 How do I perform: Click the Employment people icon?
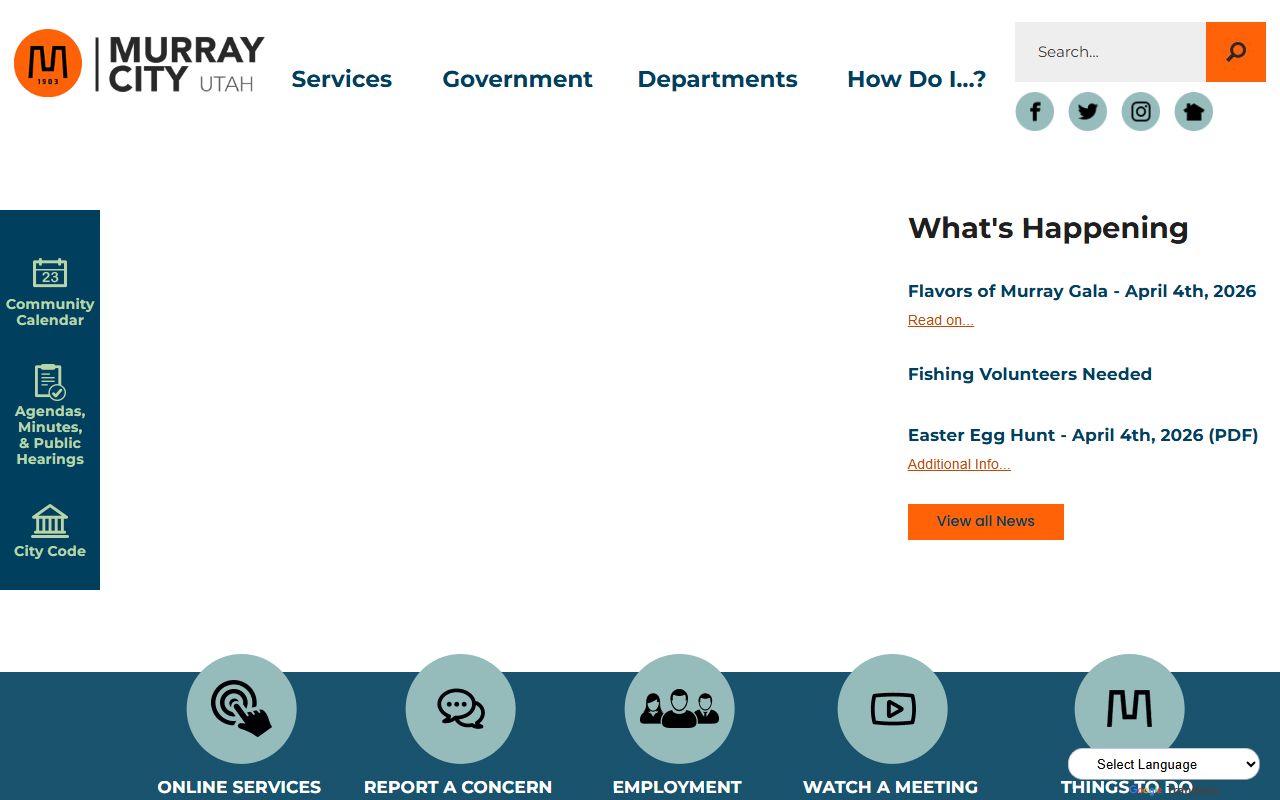click(x=679, y=709)
